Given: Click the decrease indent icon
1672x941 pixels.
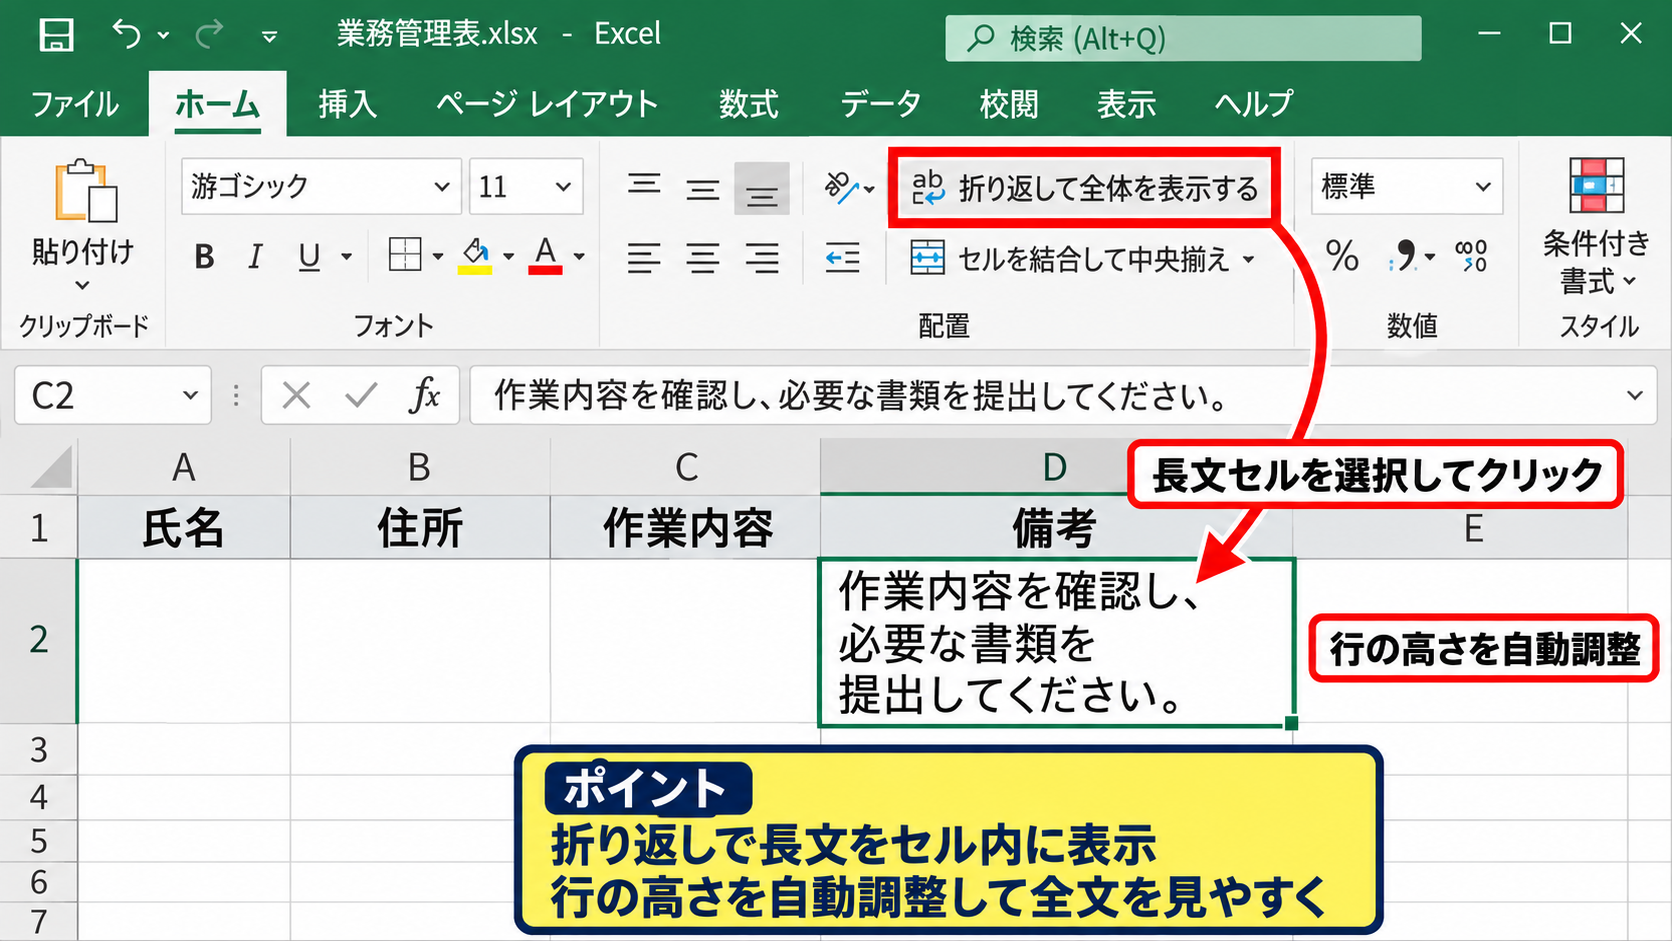Looking at the screenshot, I should (x=842, y=258).
